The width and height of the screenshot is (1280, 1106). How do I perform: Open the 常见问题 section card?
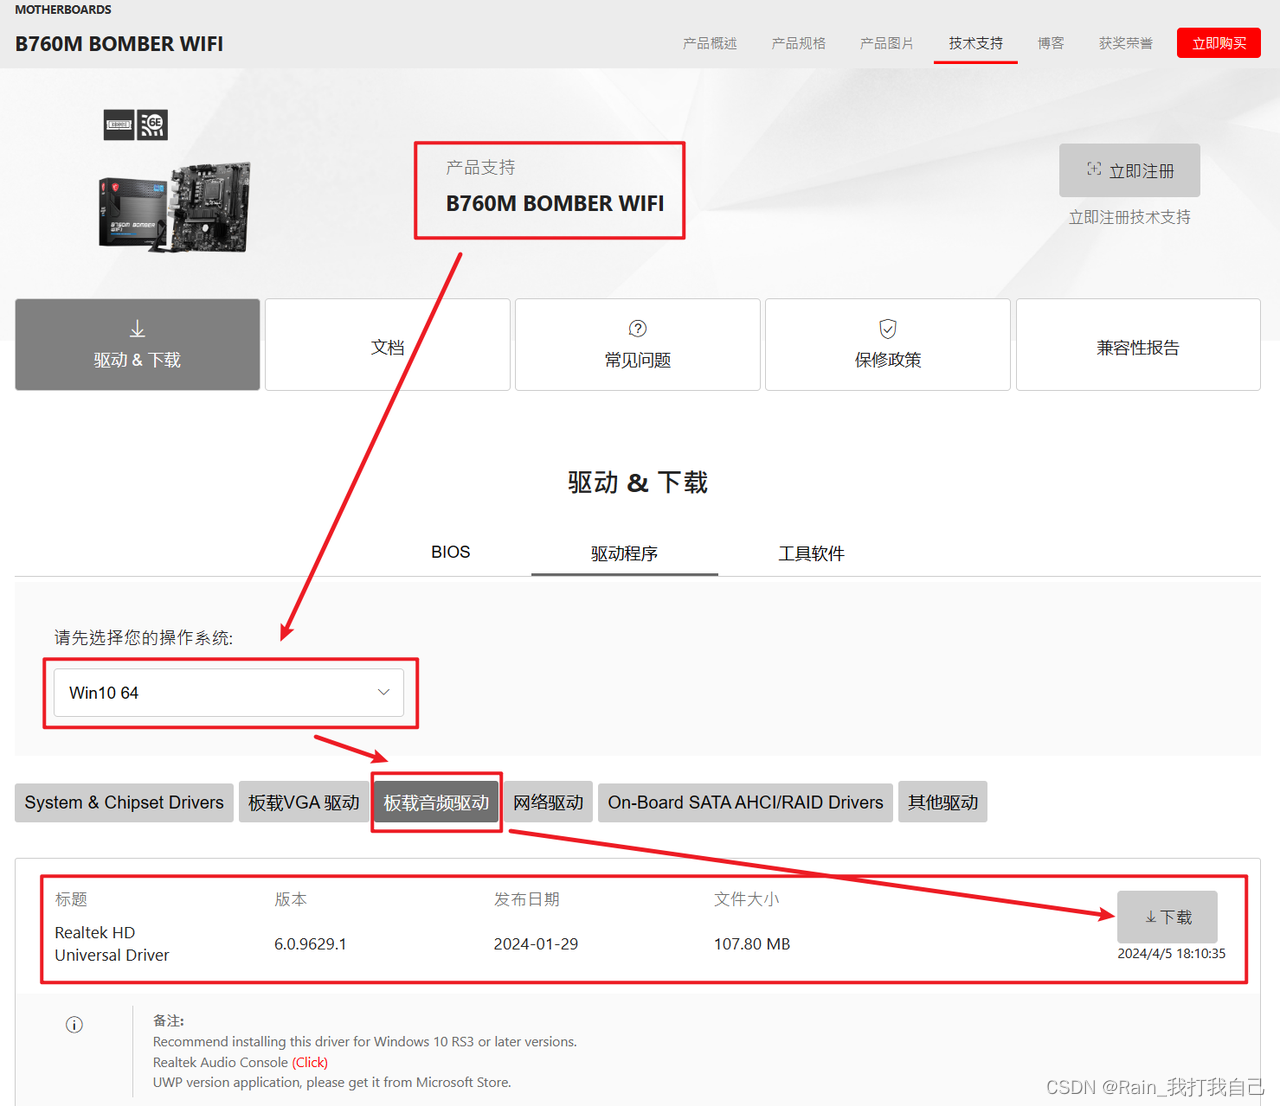pyautogui.click(x=638, y=344)
